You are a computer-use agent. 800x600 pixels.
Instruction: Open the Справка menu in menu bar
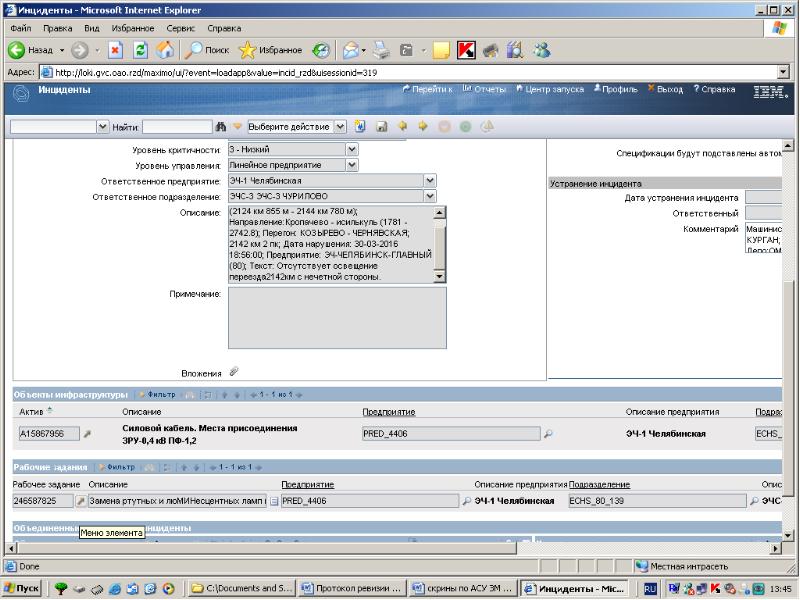click(x=224, y=28)
